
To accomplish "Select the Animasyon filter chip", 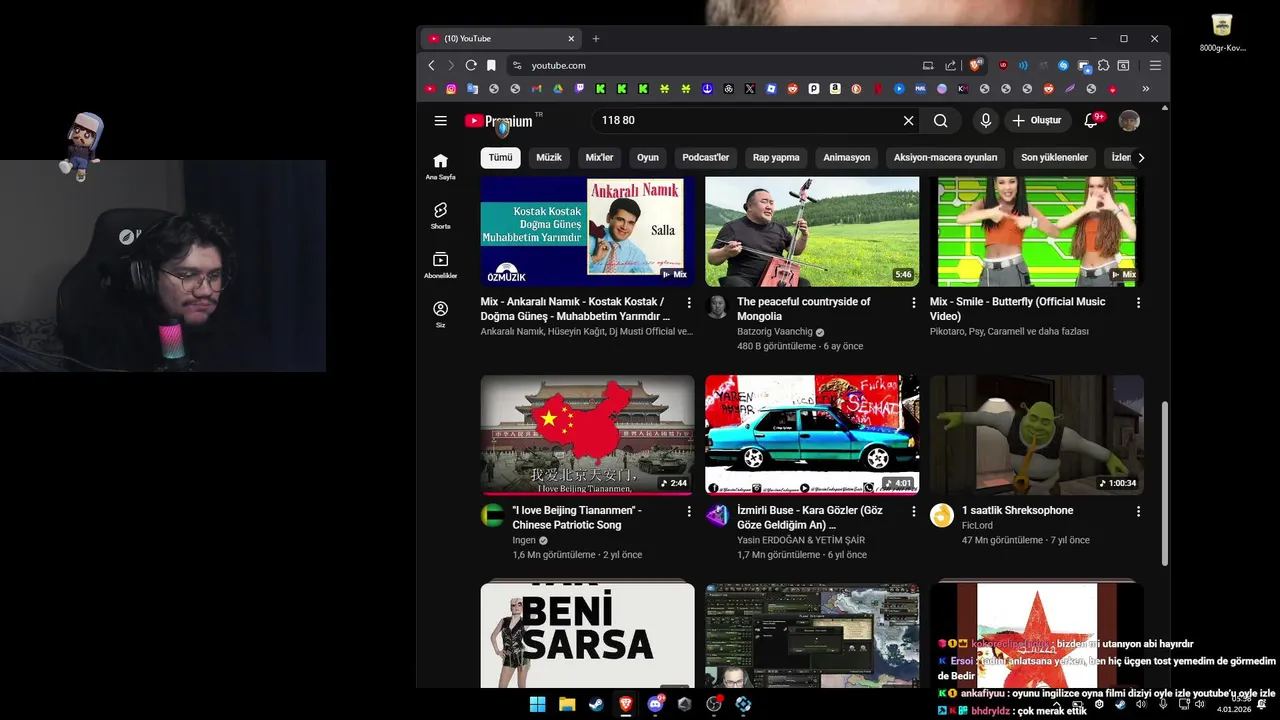I will 847,157.
